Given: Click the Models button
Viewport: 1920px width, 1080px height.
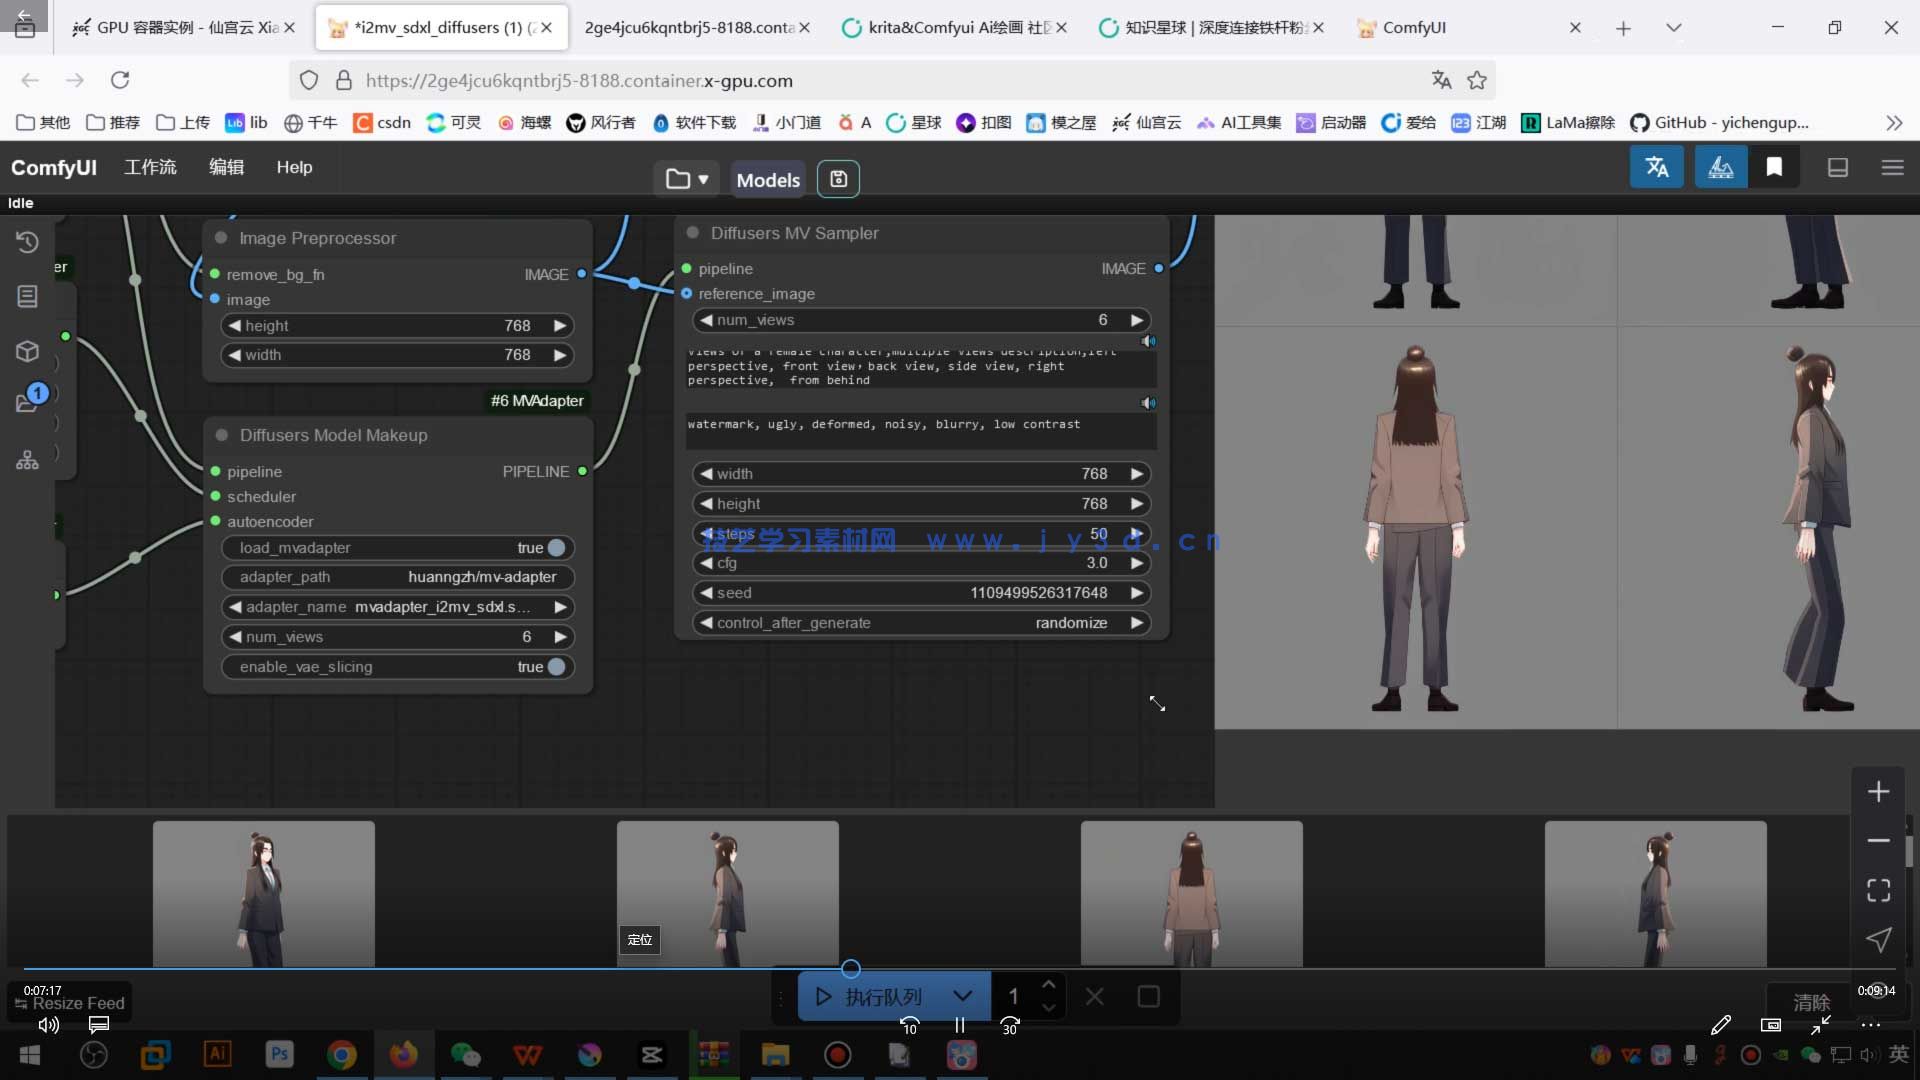Looking at the screenshot, I should 767,180.
